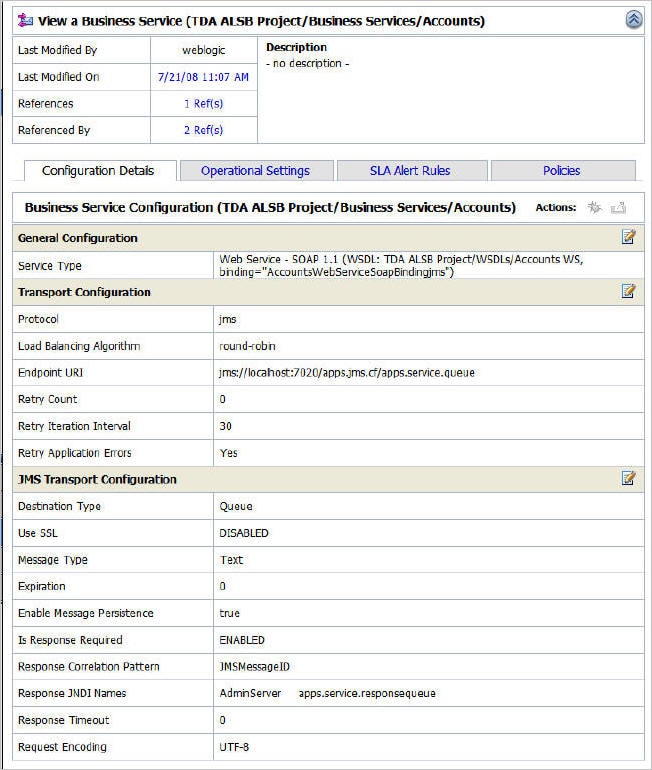The image size is (652, 770).
Task: Click the Enable Message Persistence 'true' value
Action: [230, 613]
